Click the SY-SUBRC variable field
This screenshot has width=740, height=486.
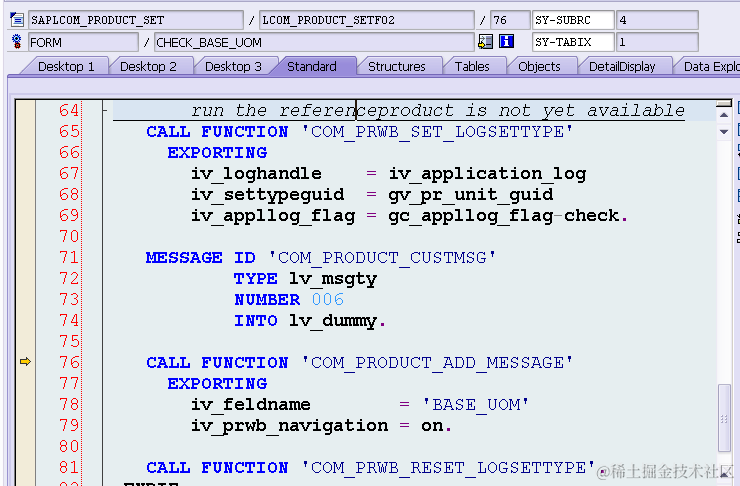[x=573, y=20]
